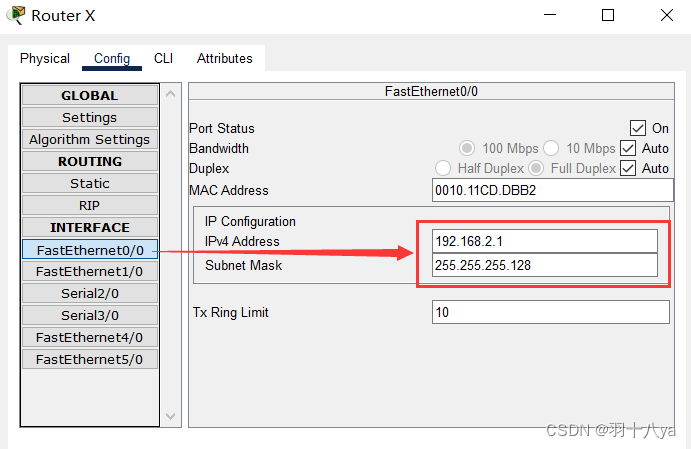This screenshot has width=691, height=449.
Task: Open the Attributes tab
Action: [225, 58]
